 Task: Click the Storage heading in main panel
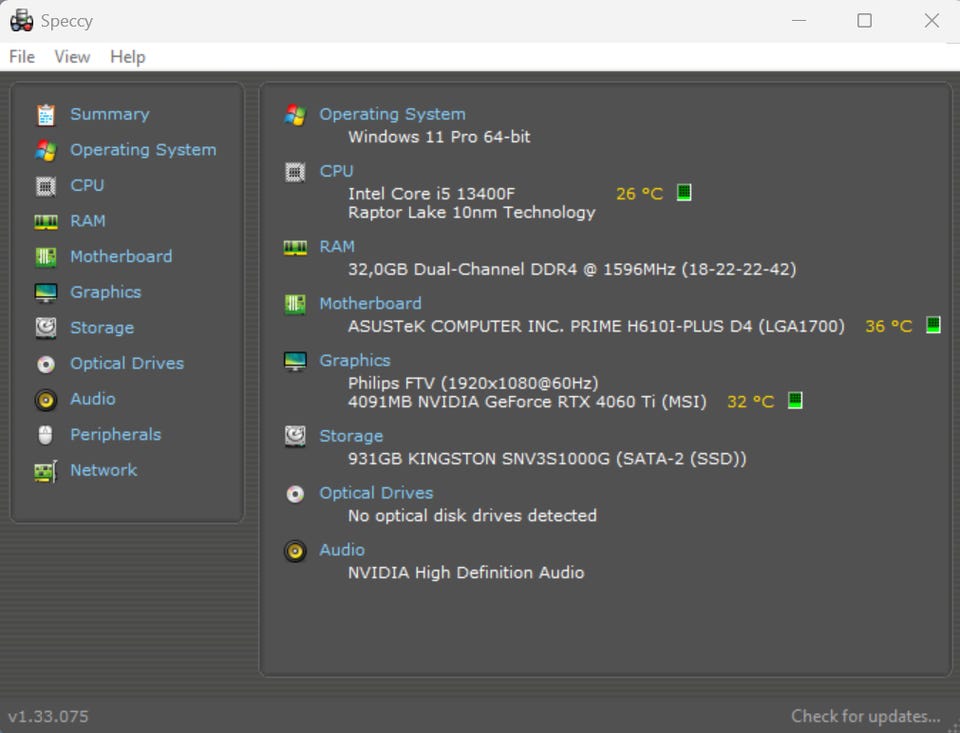[351, 436]
